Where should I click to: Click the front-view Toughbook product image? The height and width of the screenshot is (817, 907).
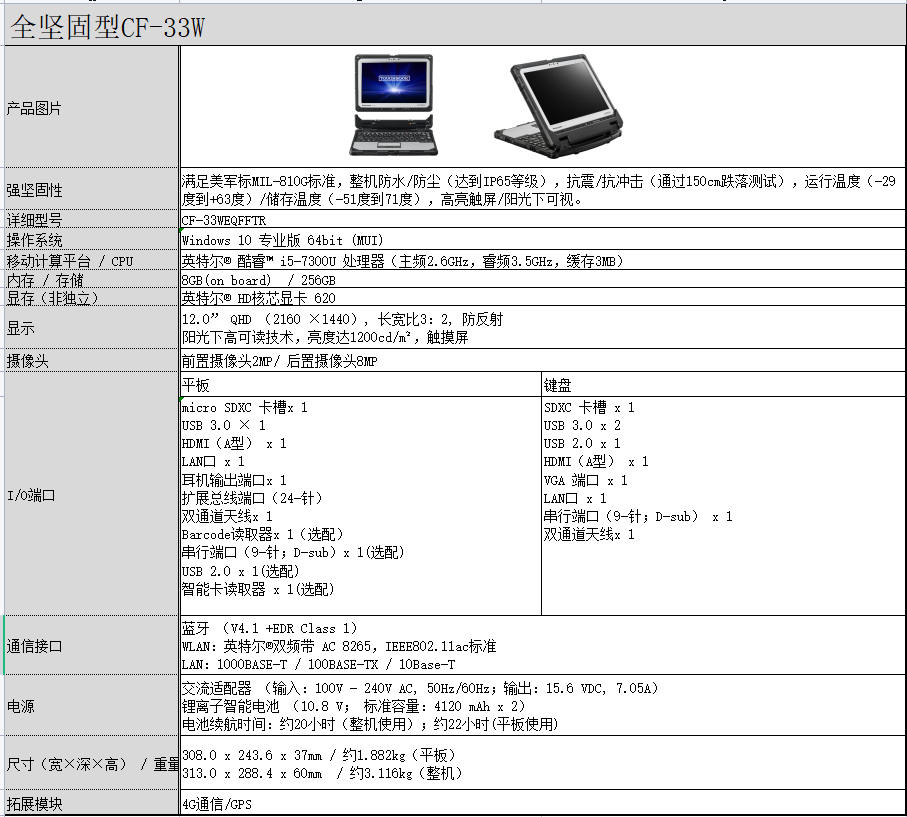click(394, 105)
